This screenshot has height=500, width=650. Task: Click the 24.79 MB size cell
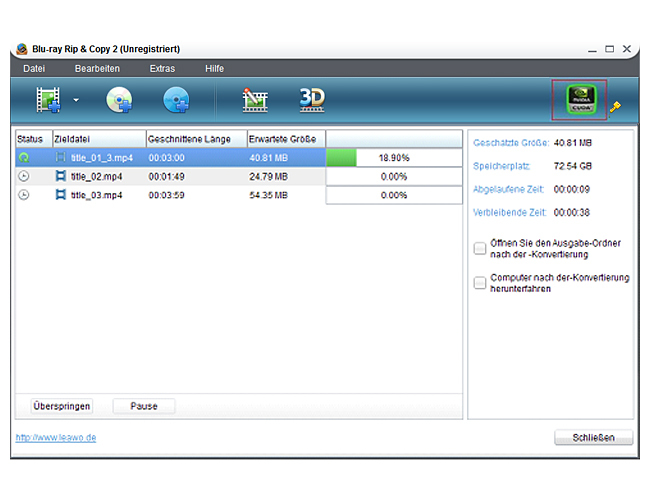coord(268,177)
